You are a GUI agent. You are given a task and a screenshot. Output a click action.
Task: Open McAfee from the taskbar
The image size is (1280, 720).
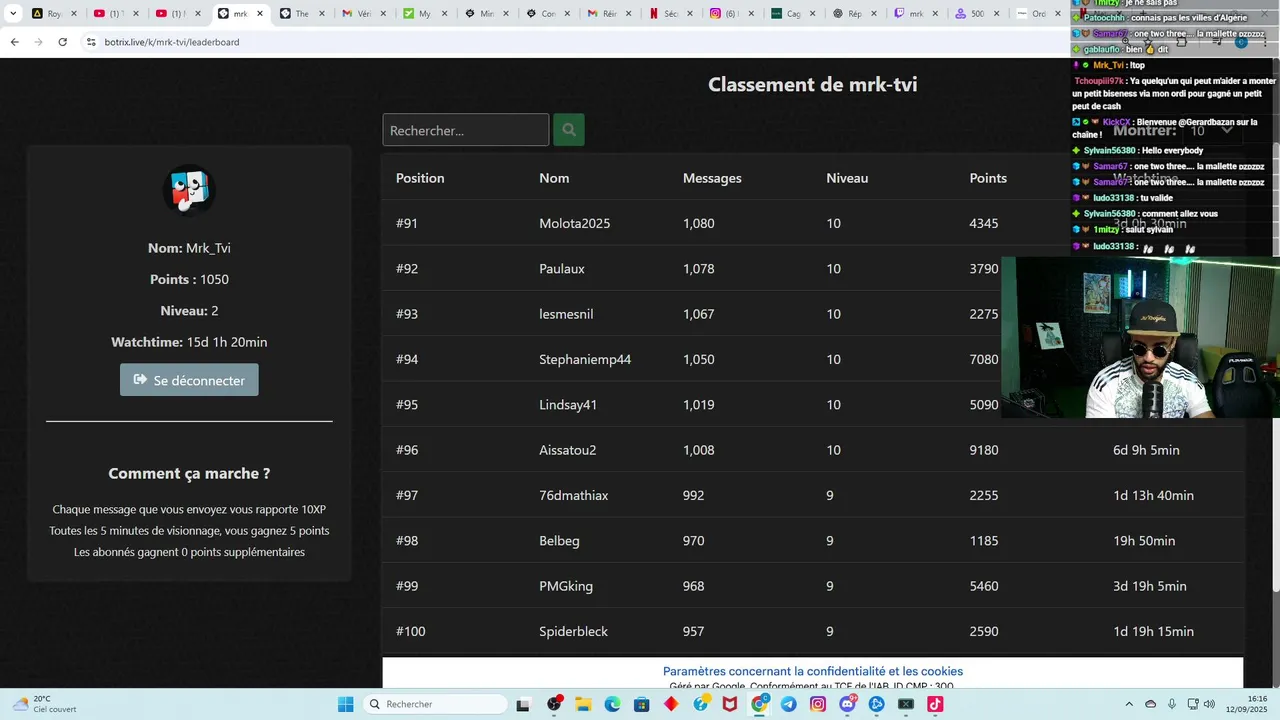pos(730,704)
